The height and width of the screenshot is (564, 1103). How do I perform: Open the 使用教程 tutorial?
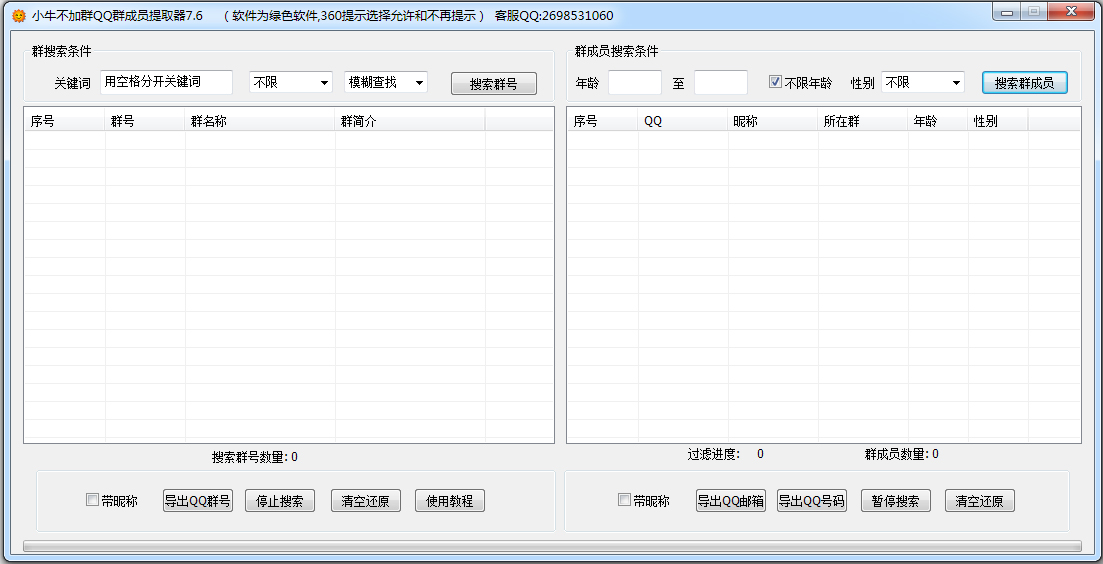coord(450,501)
